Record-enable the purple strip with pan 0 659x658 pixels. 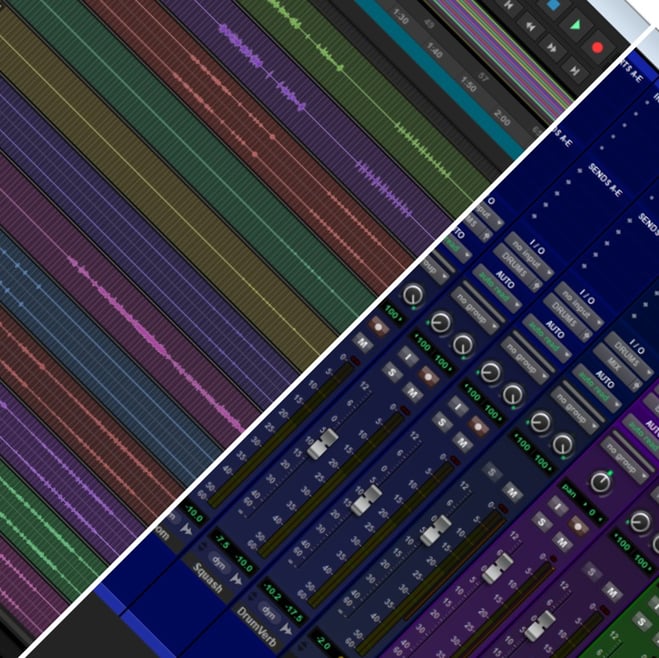coord(577,526)
